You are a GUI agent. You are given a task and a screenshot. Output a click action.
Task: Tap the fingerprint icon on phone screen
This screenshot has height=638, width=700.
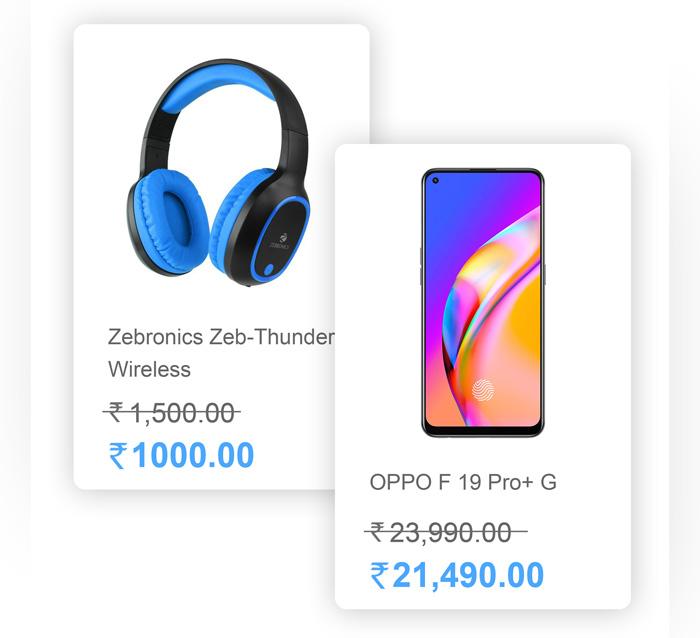483,390
